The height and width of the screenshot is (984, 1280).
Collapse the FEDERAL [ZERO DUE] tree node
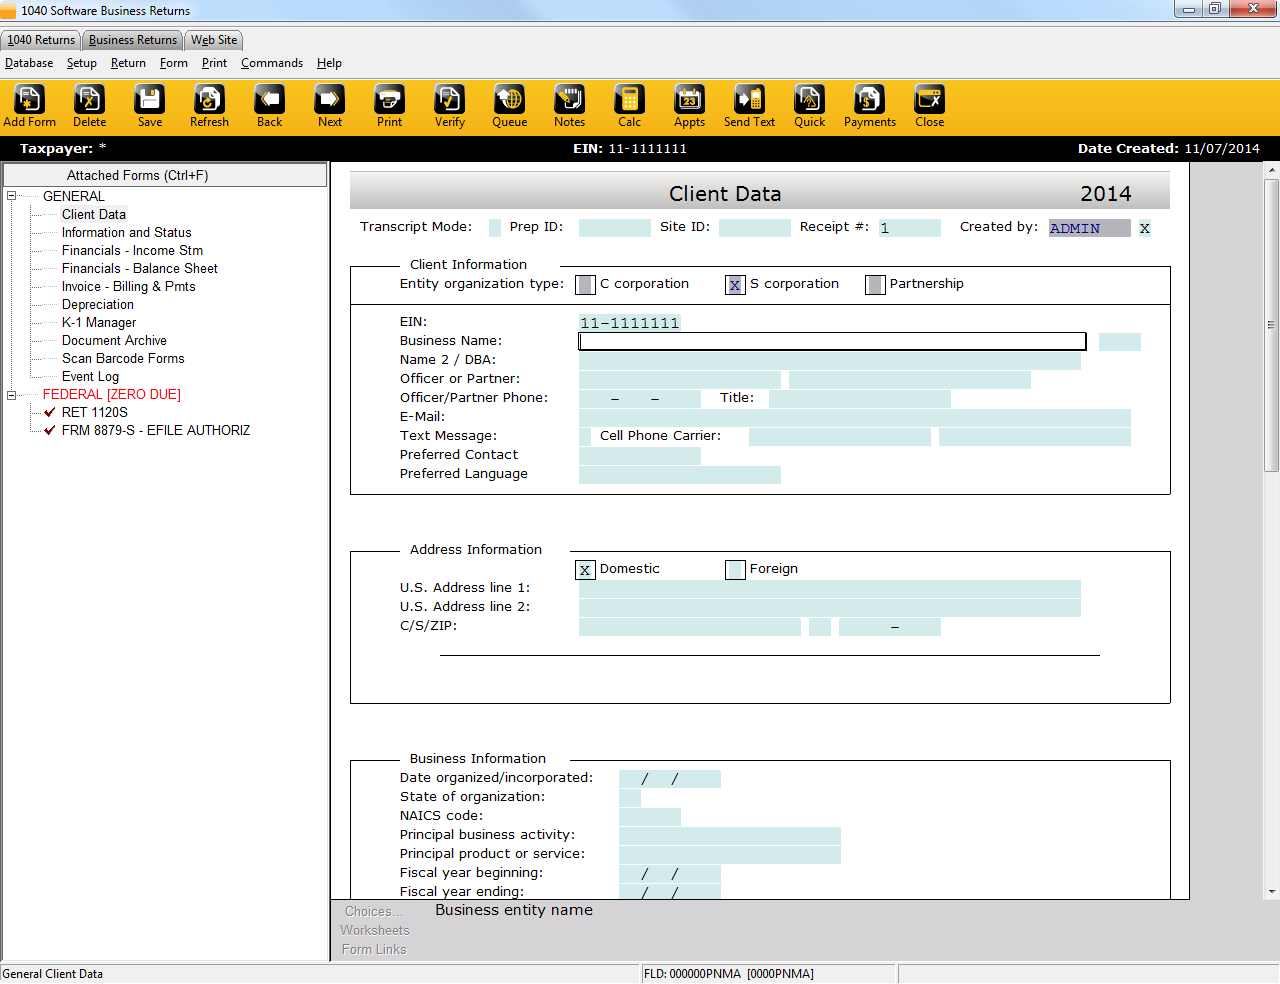[12, 395]
